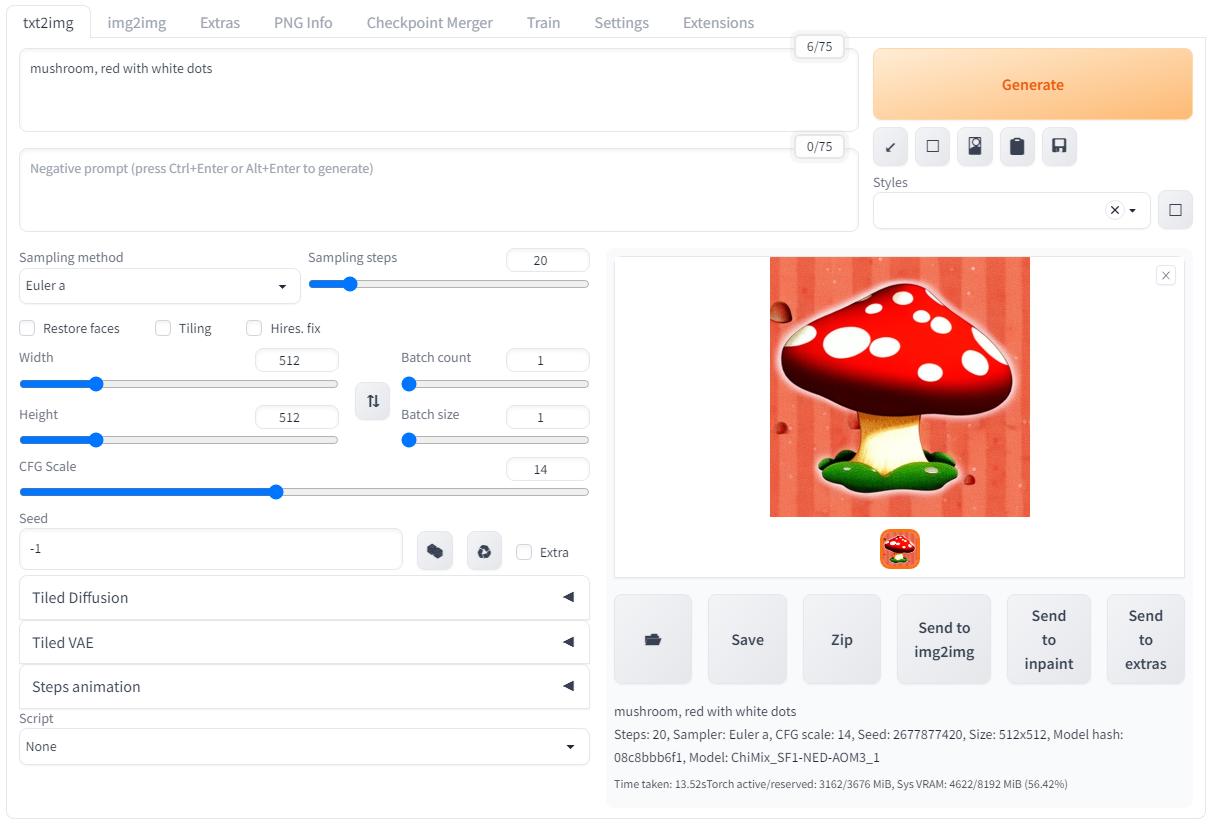
Task: Click the 'Steps: 20, Sampler: Euler a' info line
Action: 869,746
